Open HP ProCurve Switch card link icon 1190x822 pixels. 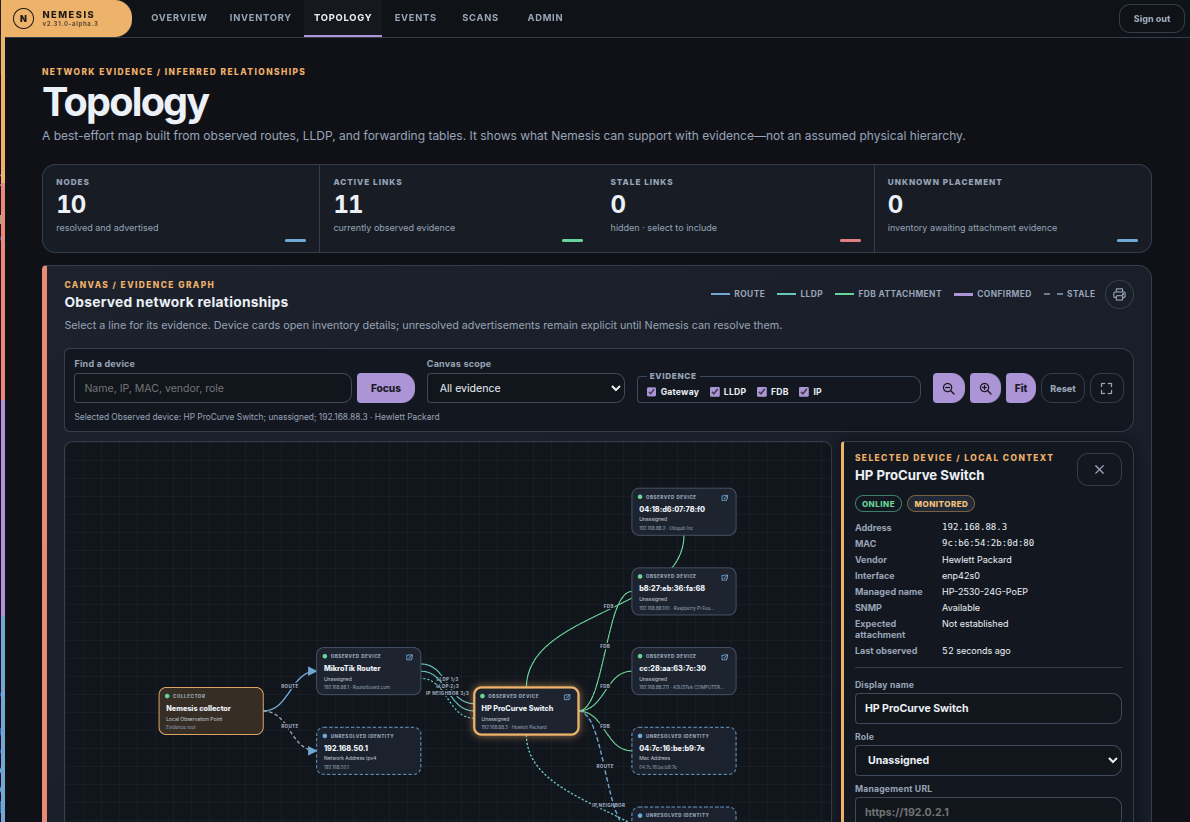coord(567,697)
